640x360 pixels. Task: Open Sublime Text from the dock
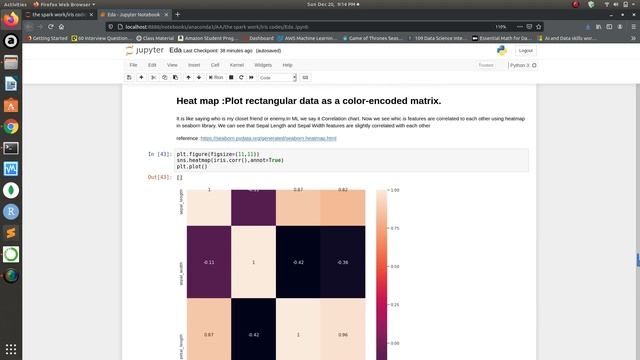[x=11, y=233]
